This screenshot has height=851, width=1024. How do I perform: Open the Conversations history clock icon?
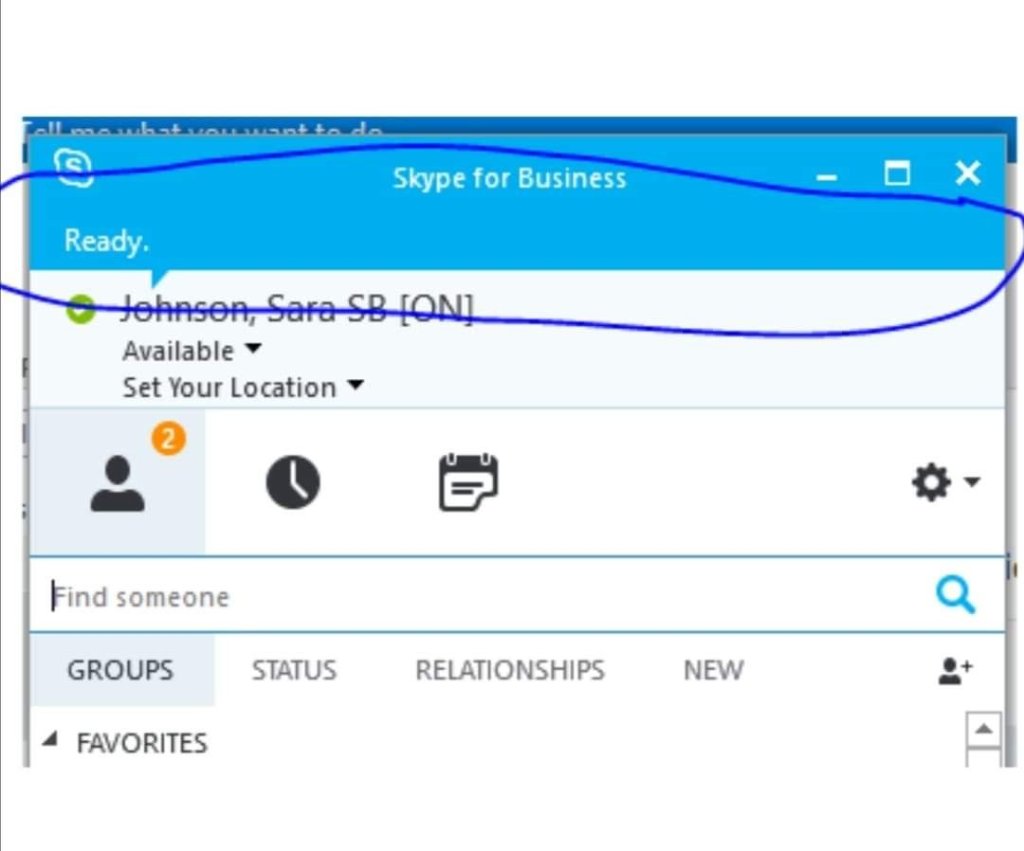pos(293,483)
